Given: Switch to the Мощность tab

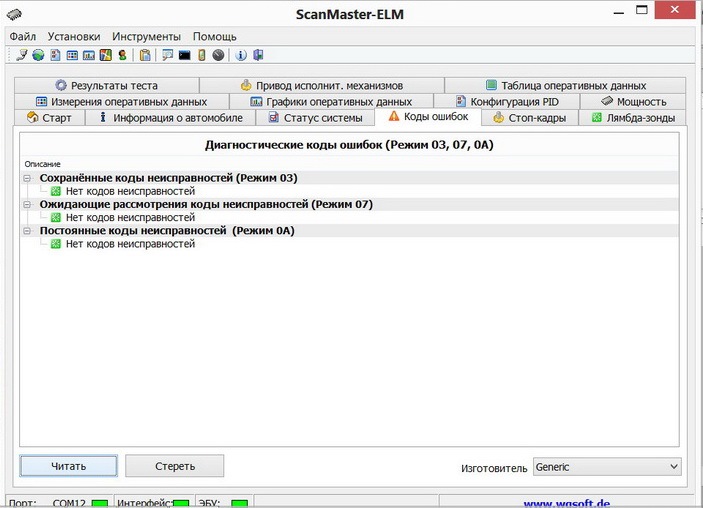Looking at the screenshot, I should tap(633, 102).
